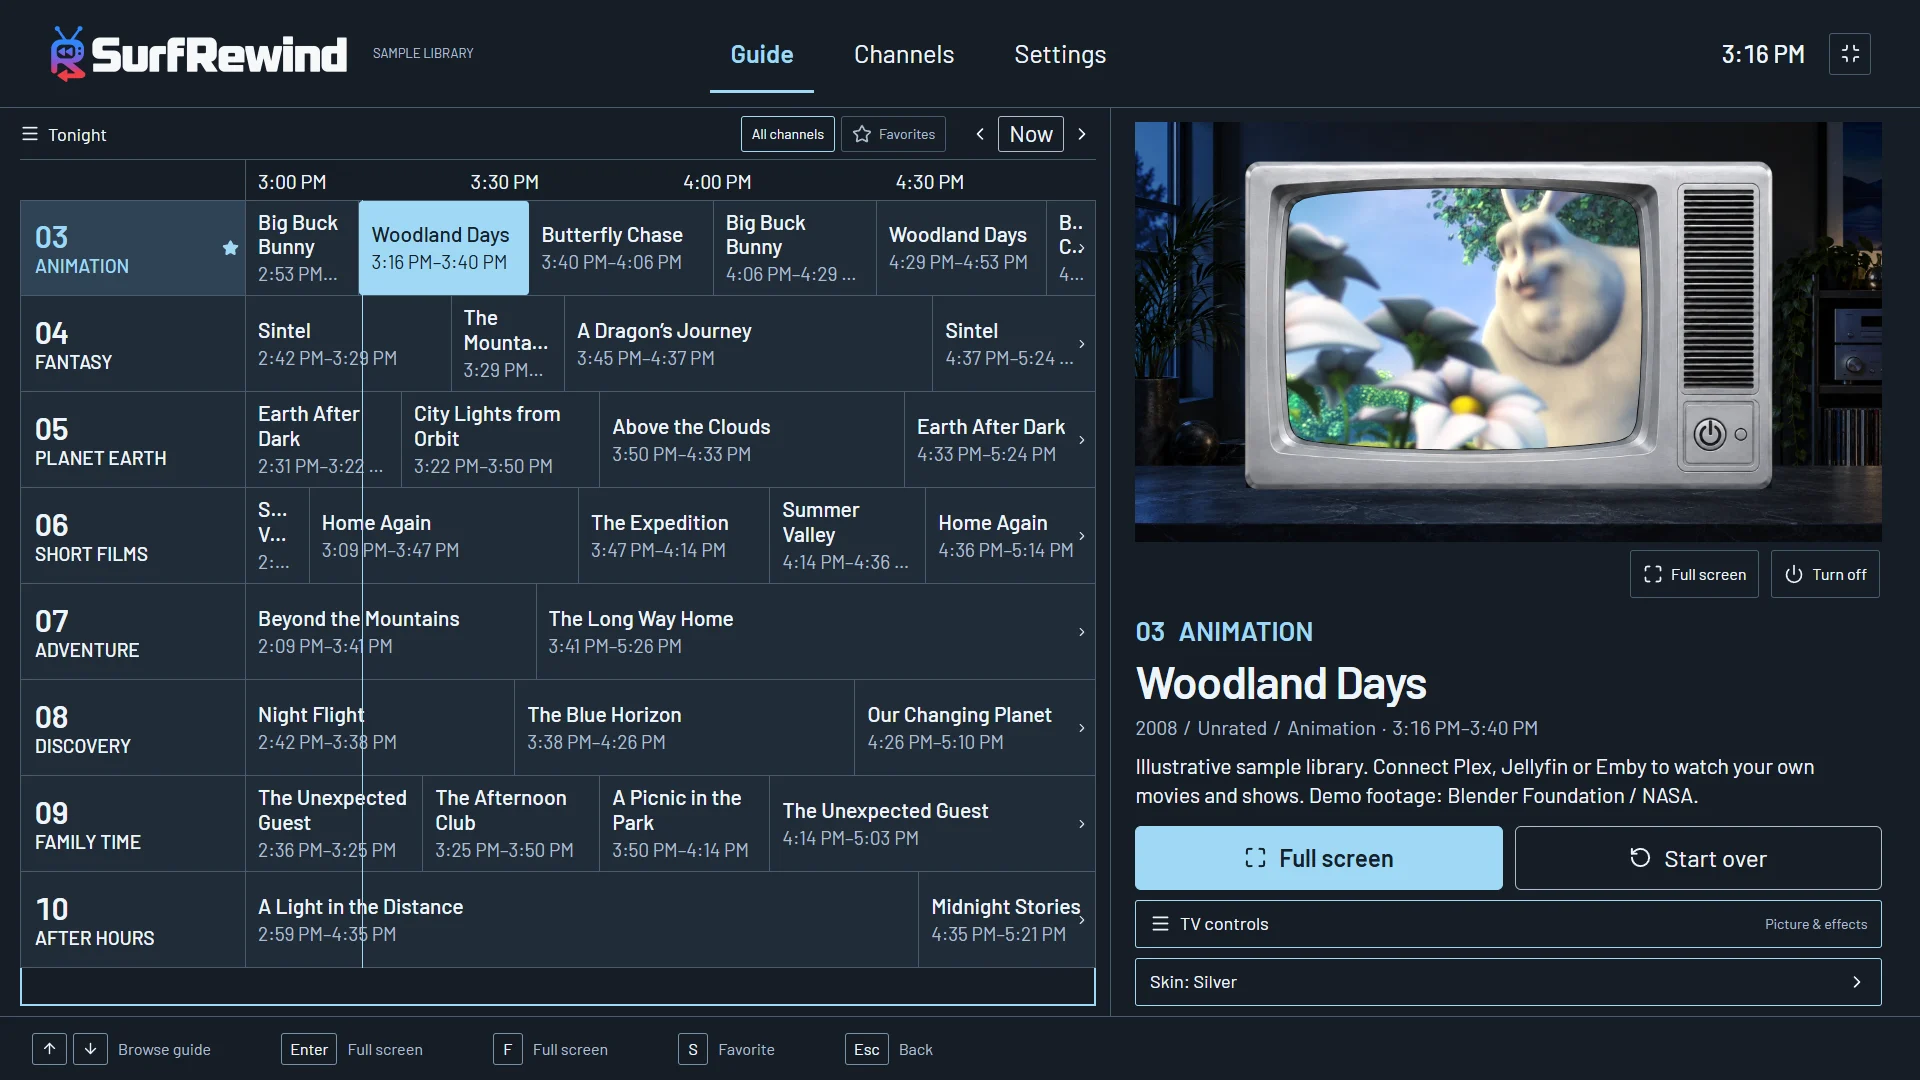
Task: Open City Lights from Orbit program
Action: [x=500, y=440]
